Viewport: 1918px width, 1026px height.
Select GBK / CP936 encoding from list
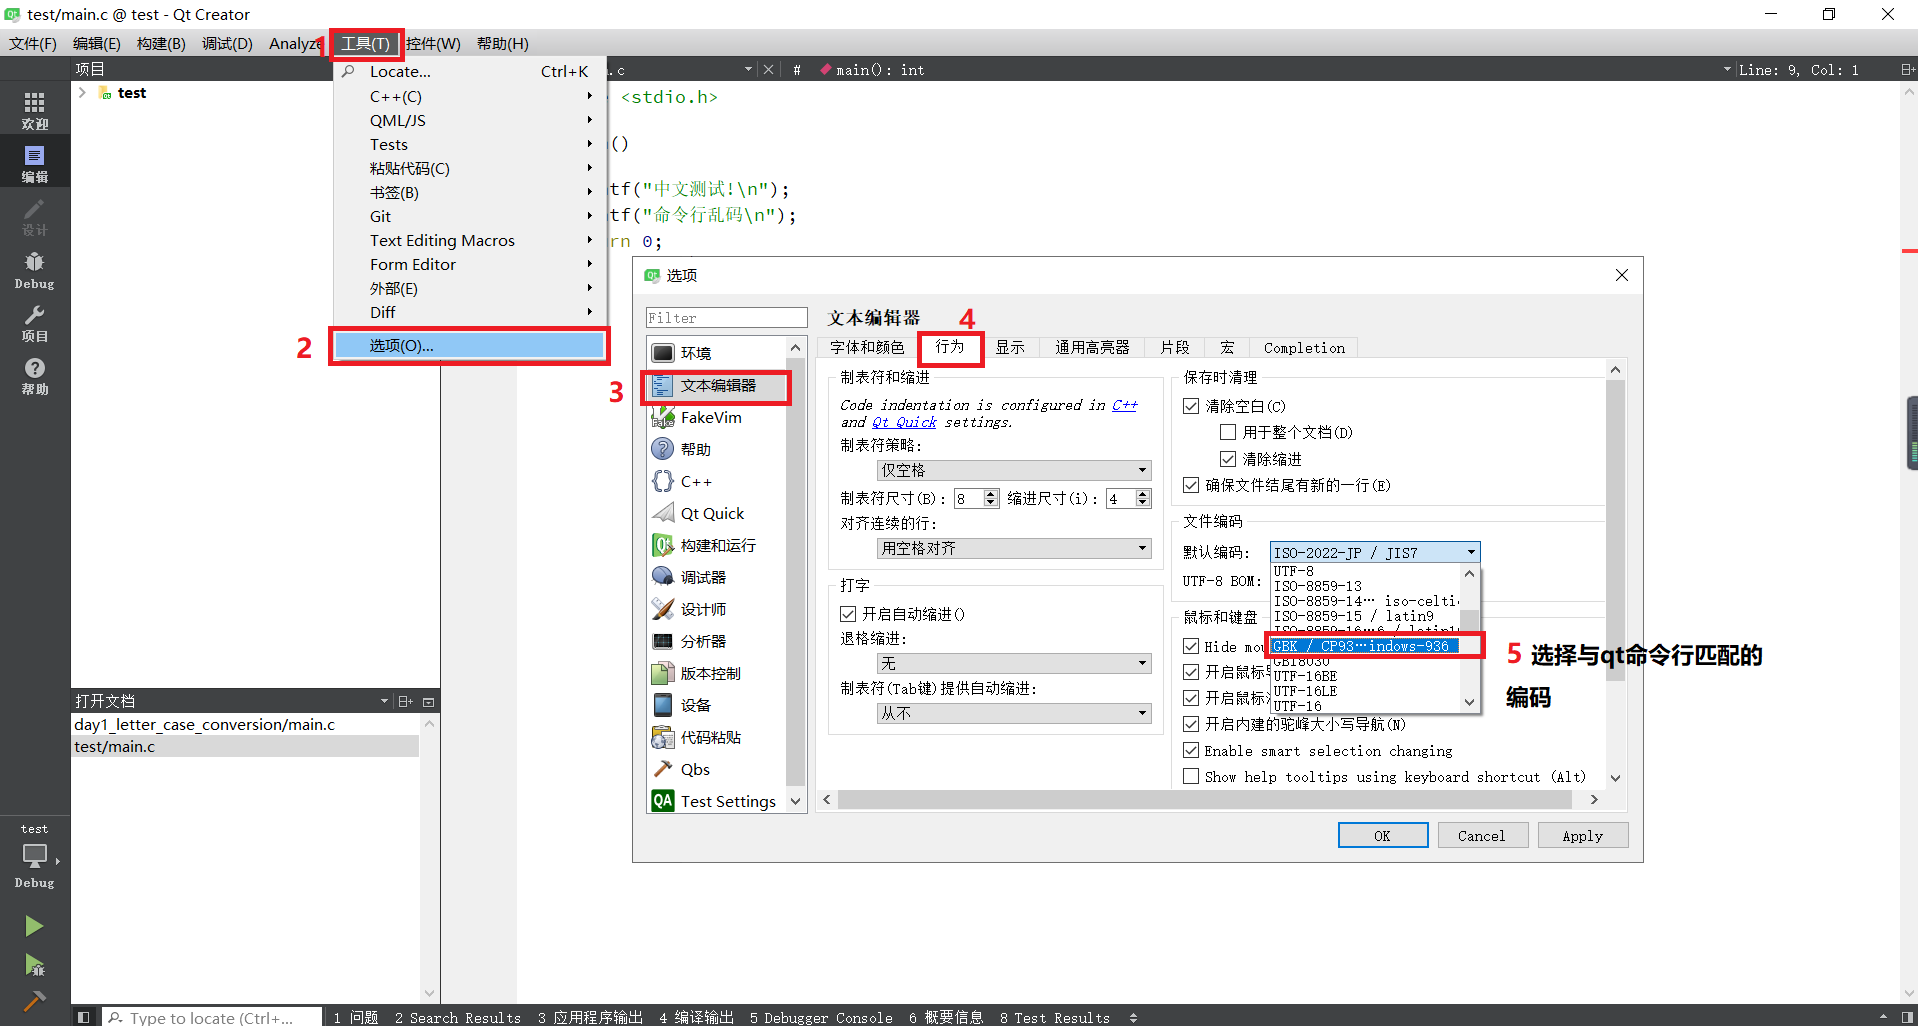pyautogui.click(x=1360, y=645)
